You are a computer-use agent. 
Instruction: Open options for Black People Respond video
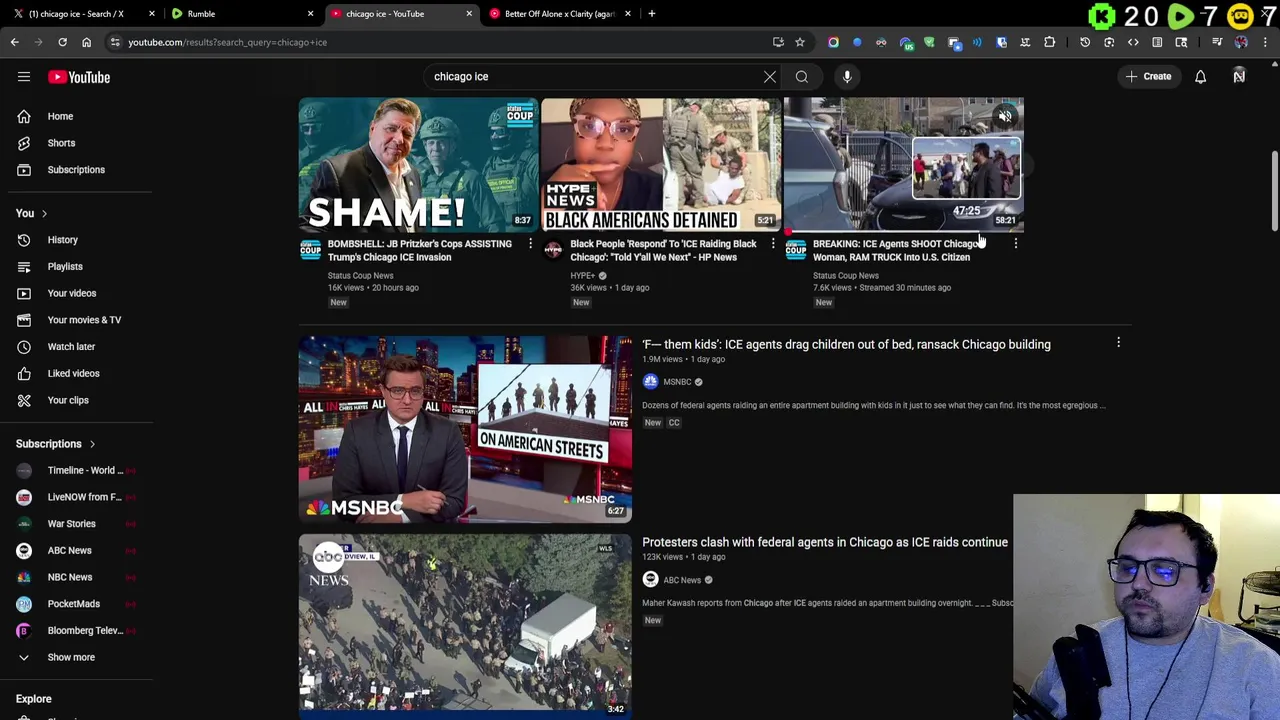point(773,244)
